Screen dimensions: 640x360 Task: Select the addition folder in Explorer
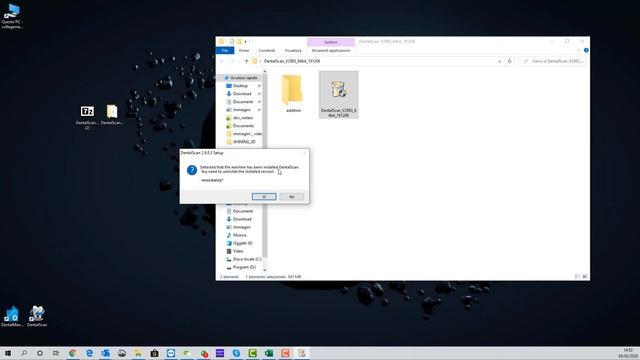(x=293, y=93)
